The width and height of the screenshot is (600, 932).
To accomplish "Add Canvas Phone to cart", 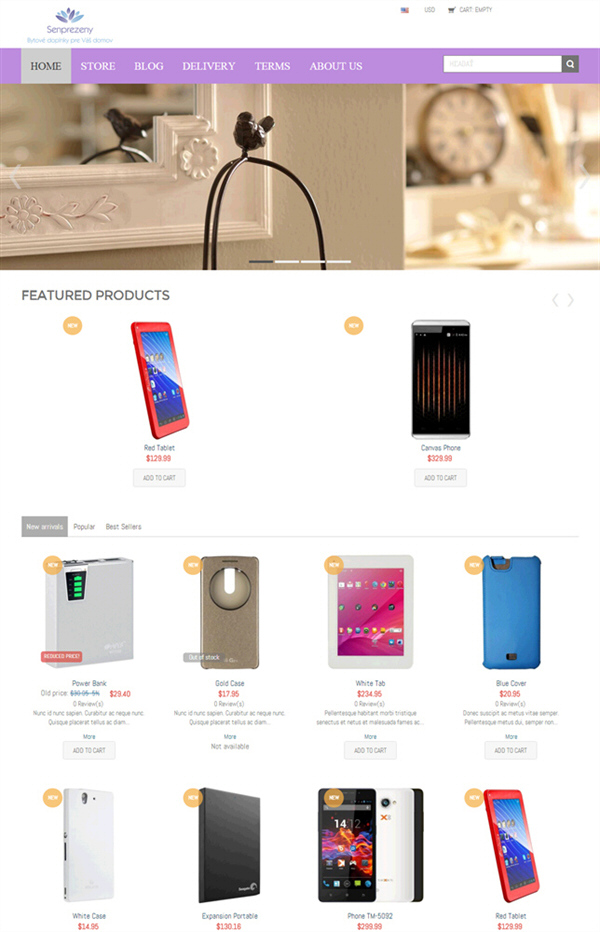I will 441,478.
